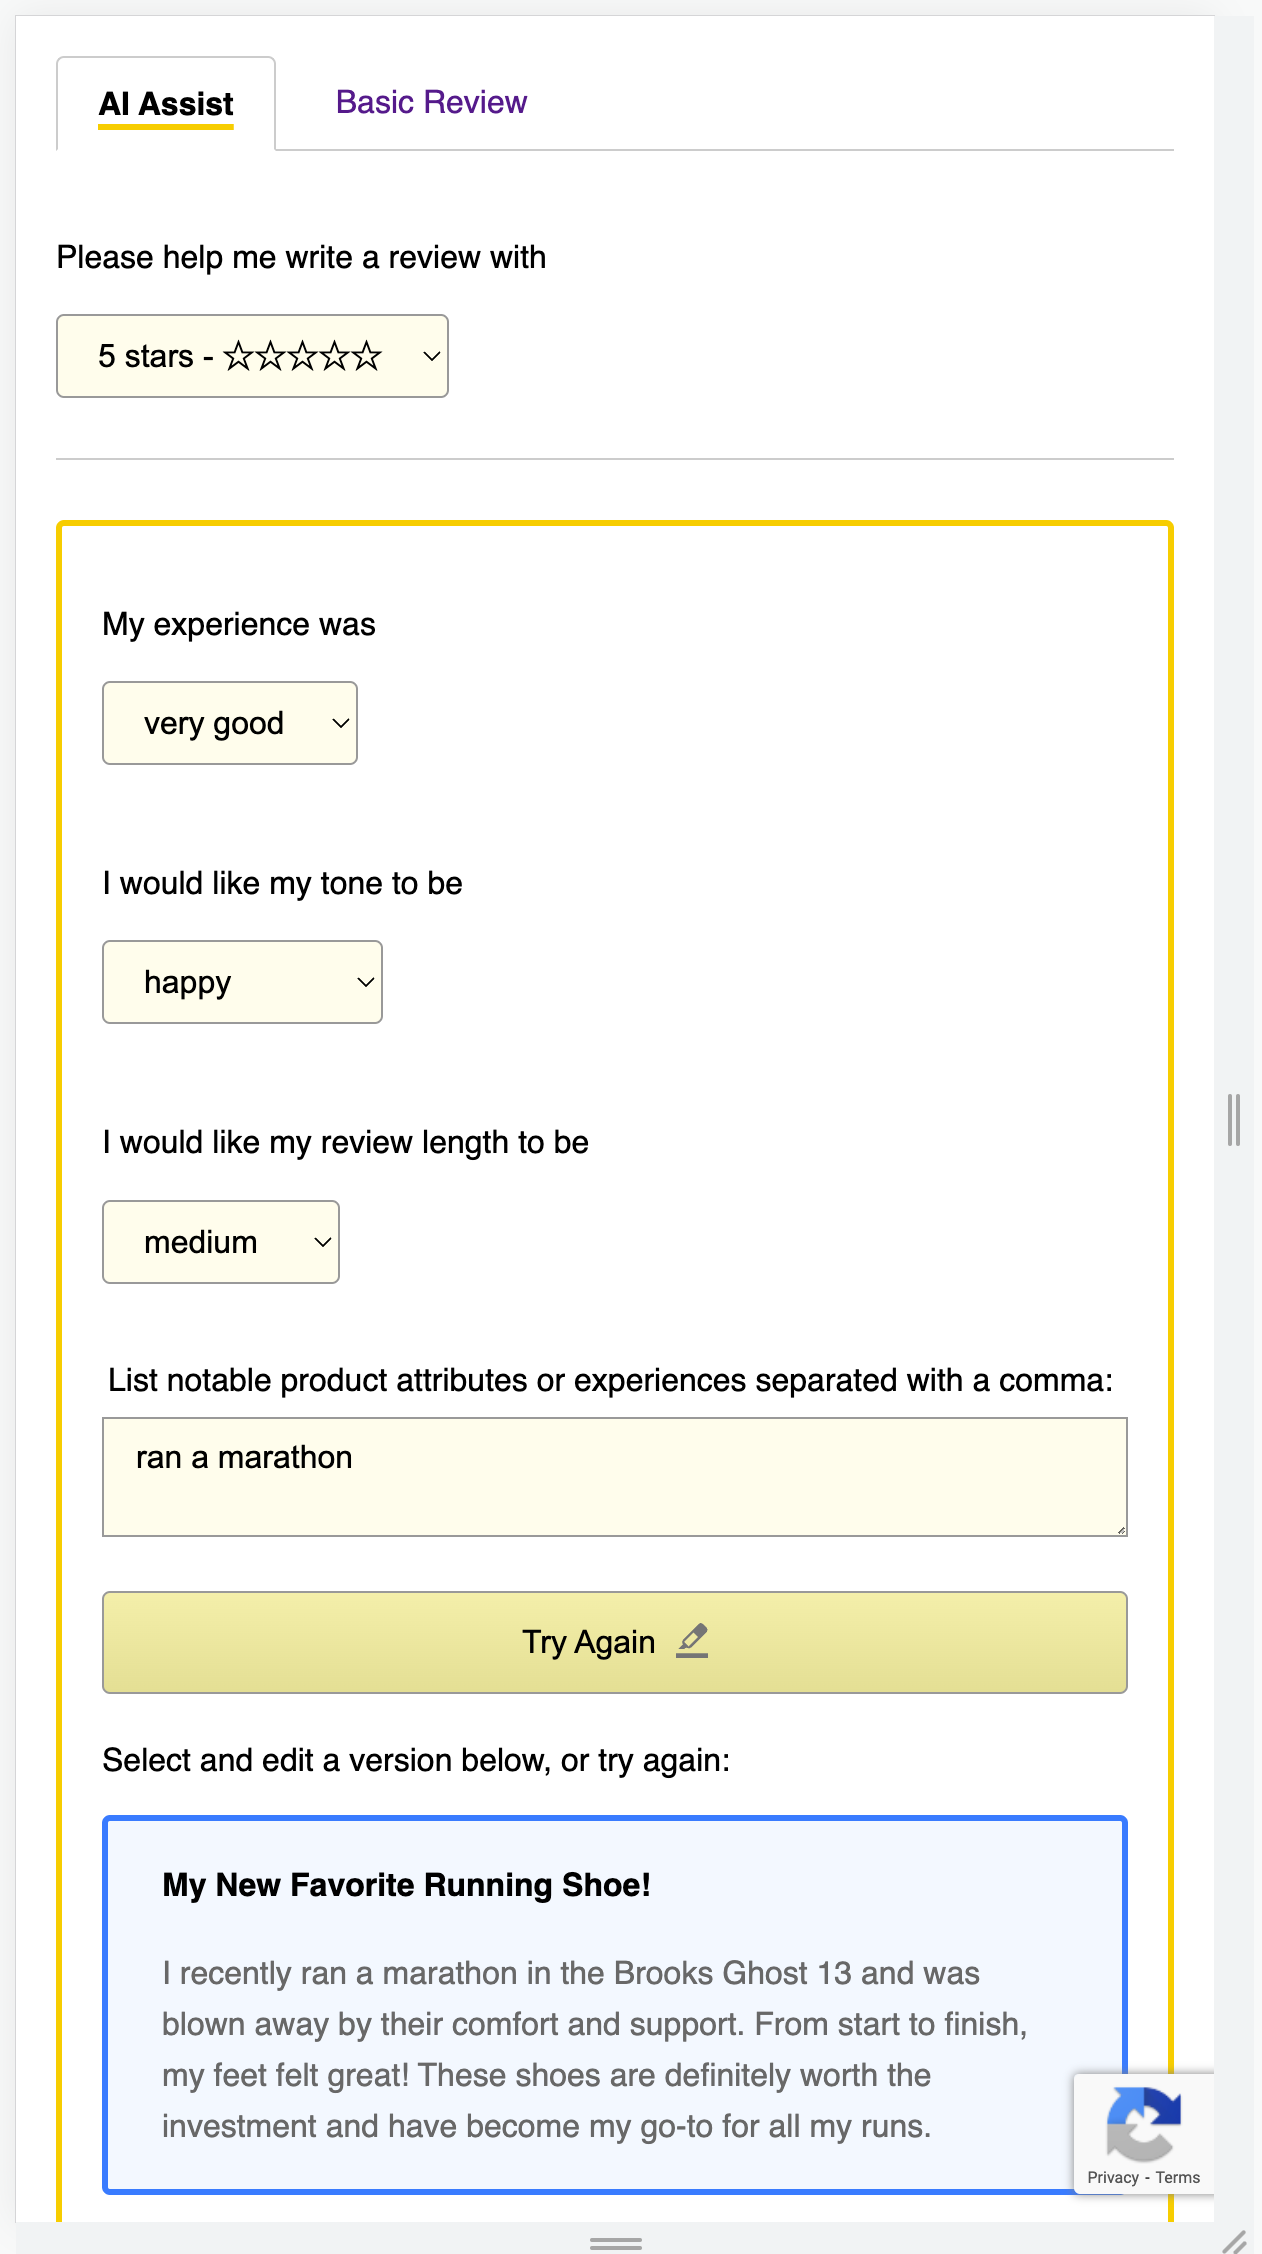Expand the 'very good' experience dropdown
The image size is (1262, 2254).
(x=230, y=723)
